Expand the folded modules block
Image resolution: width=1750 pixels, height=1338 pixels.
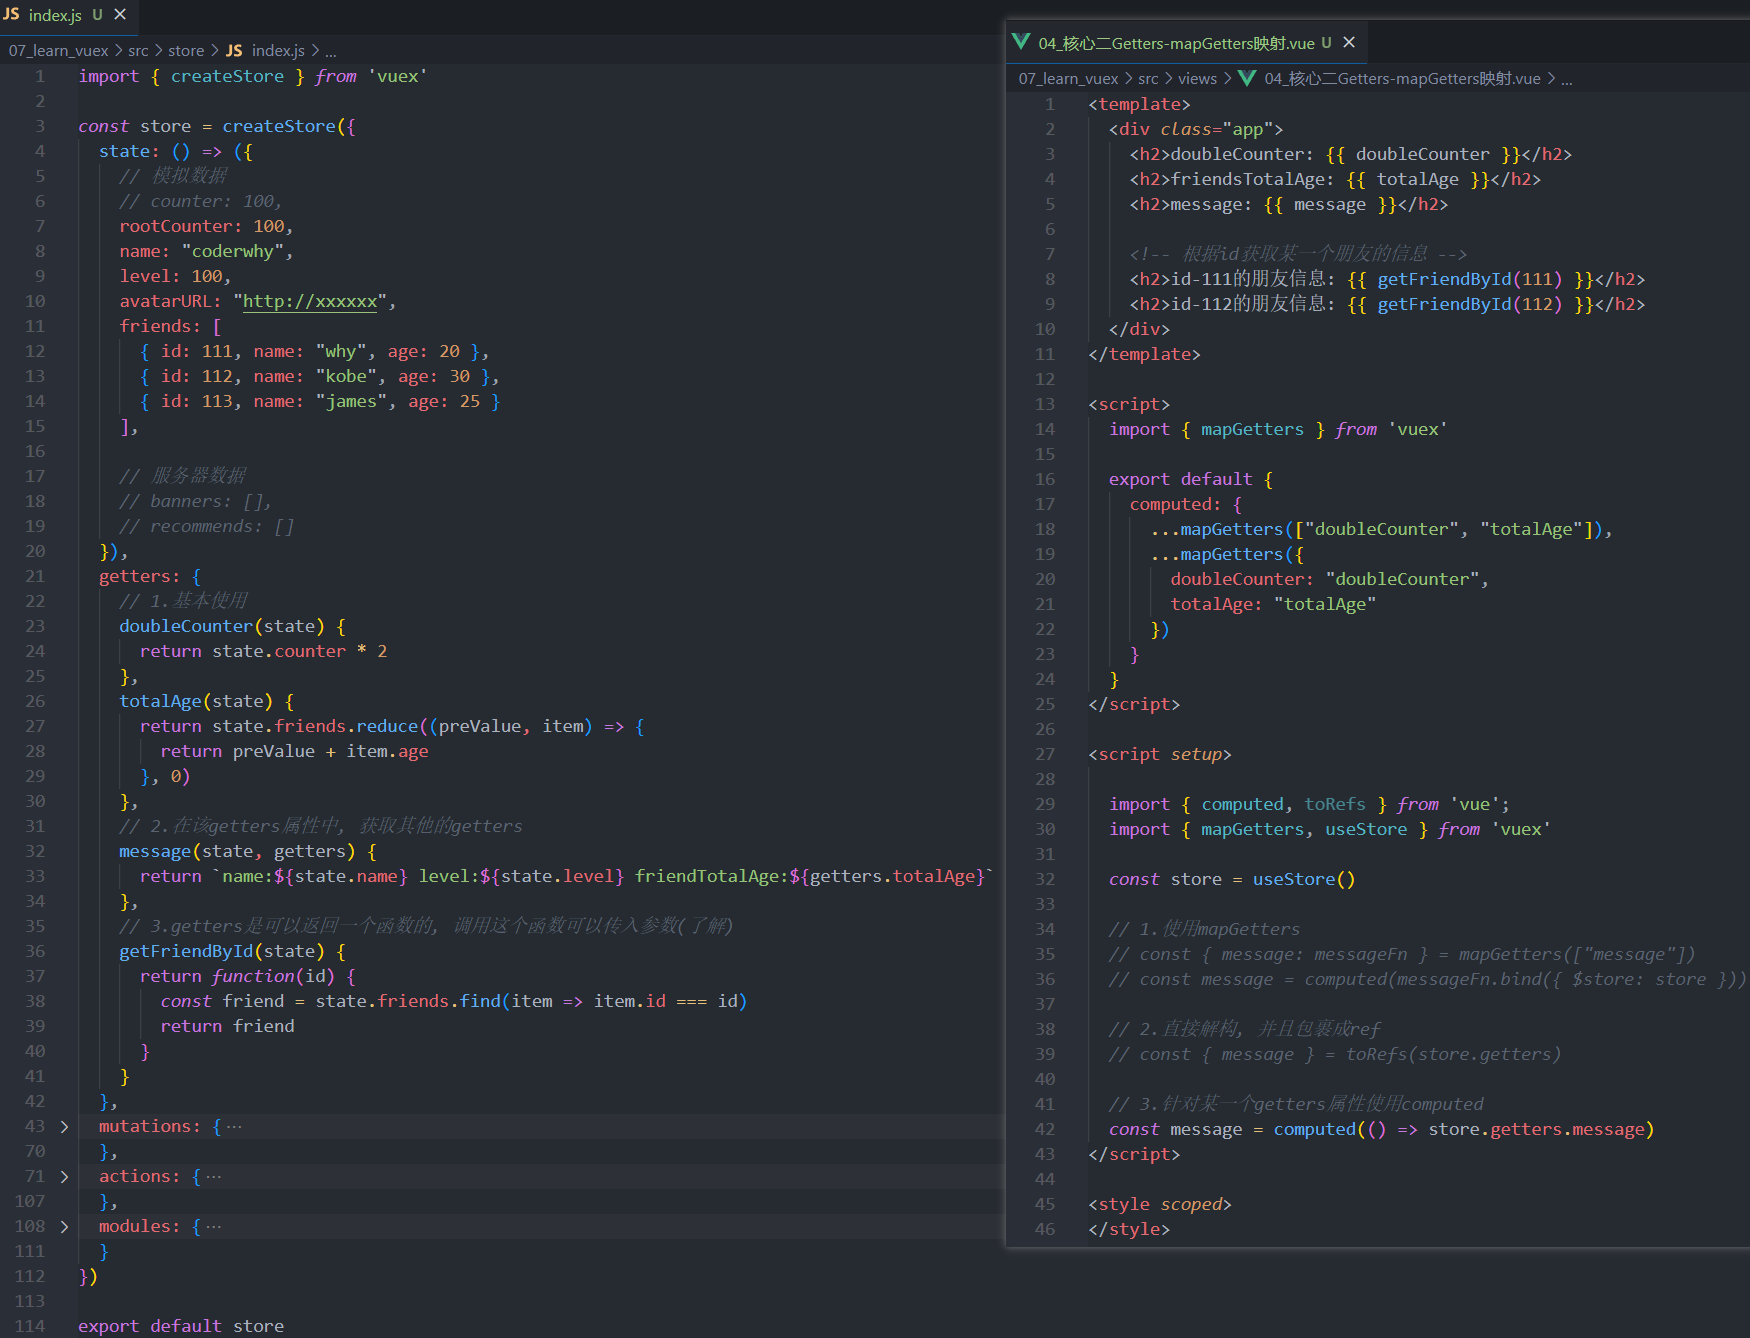[64, 1227]
